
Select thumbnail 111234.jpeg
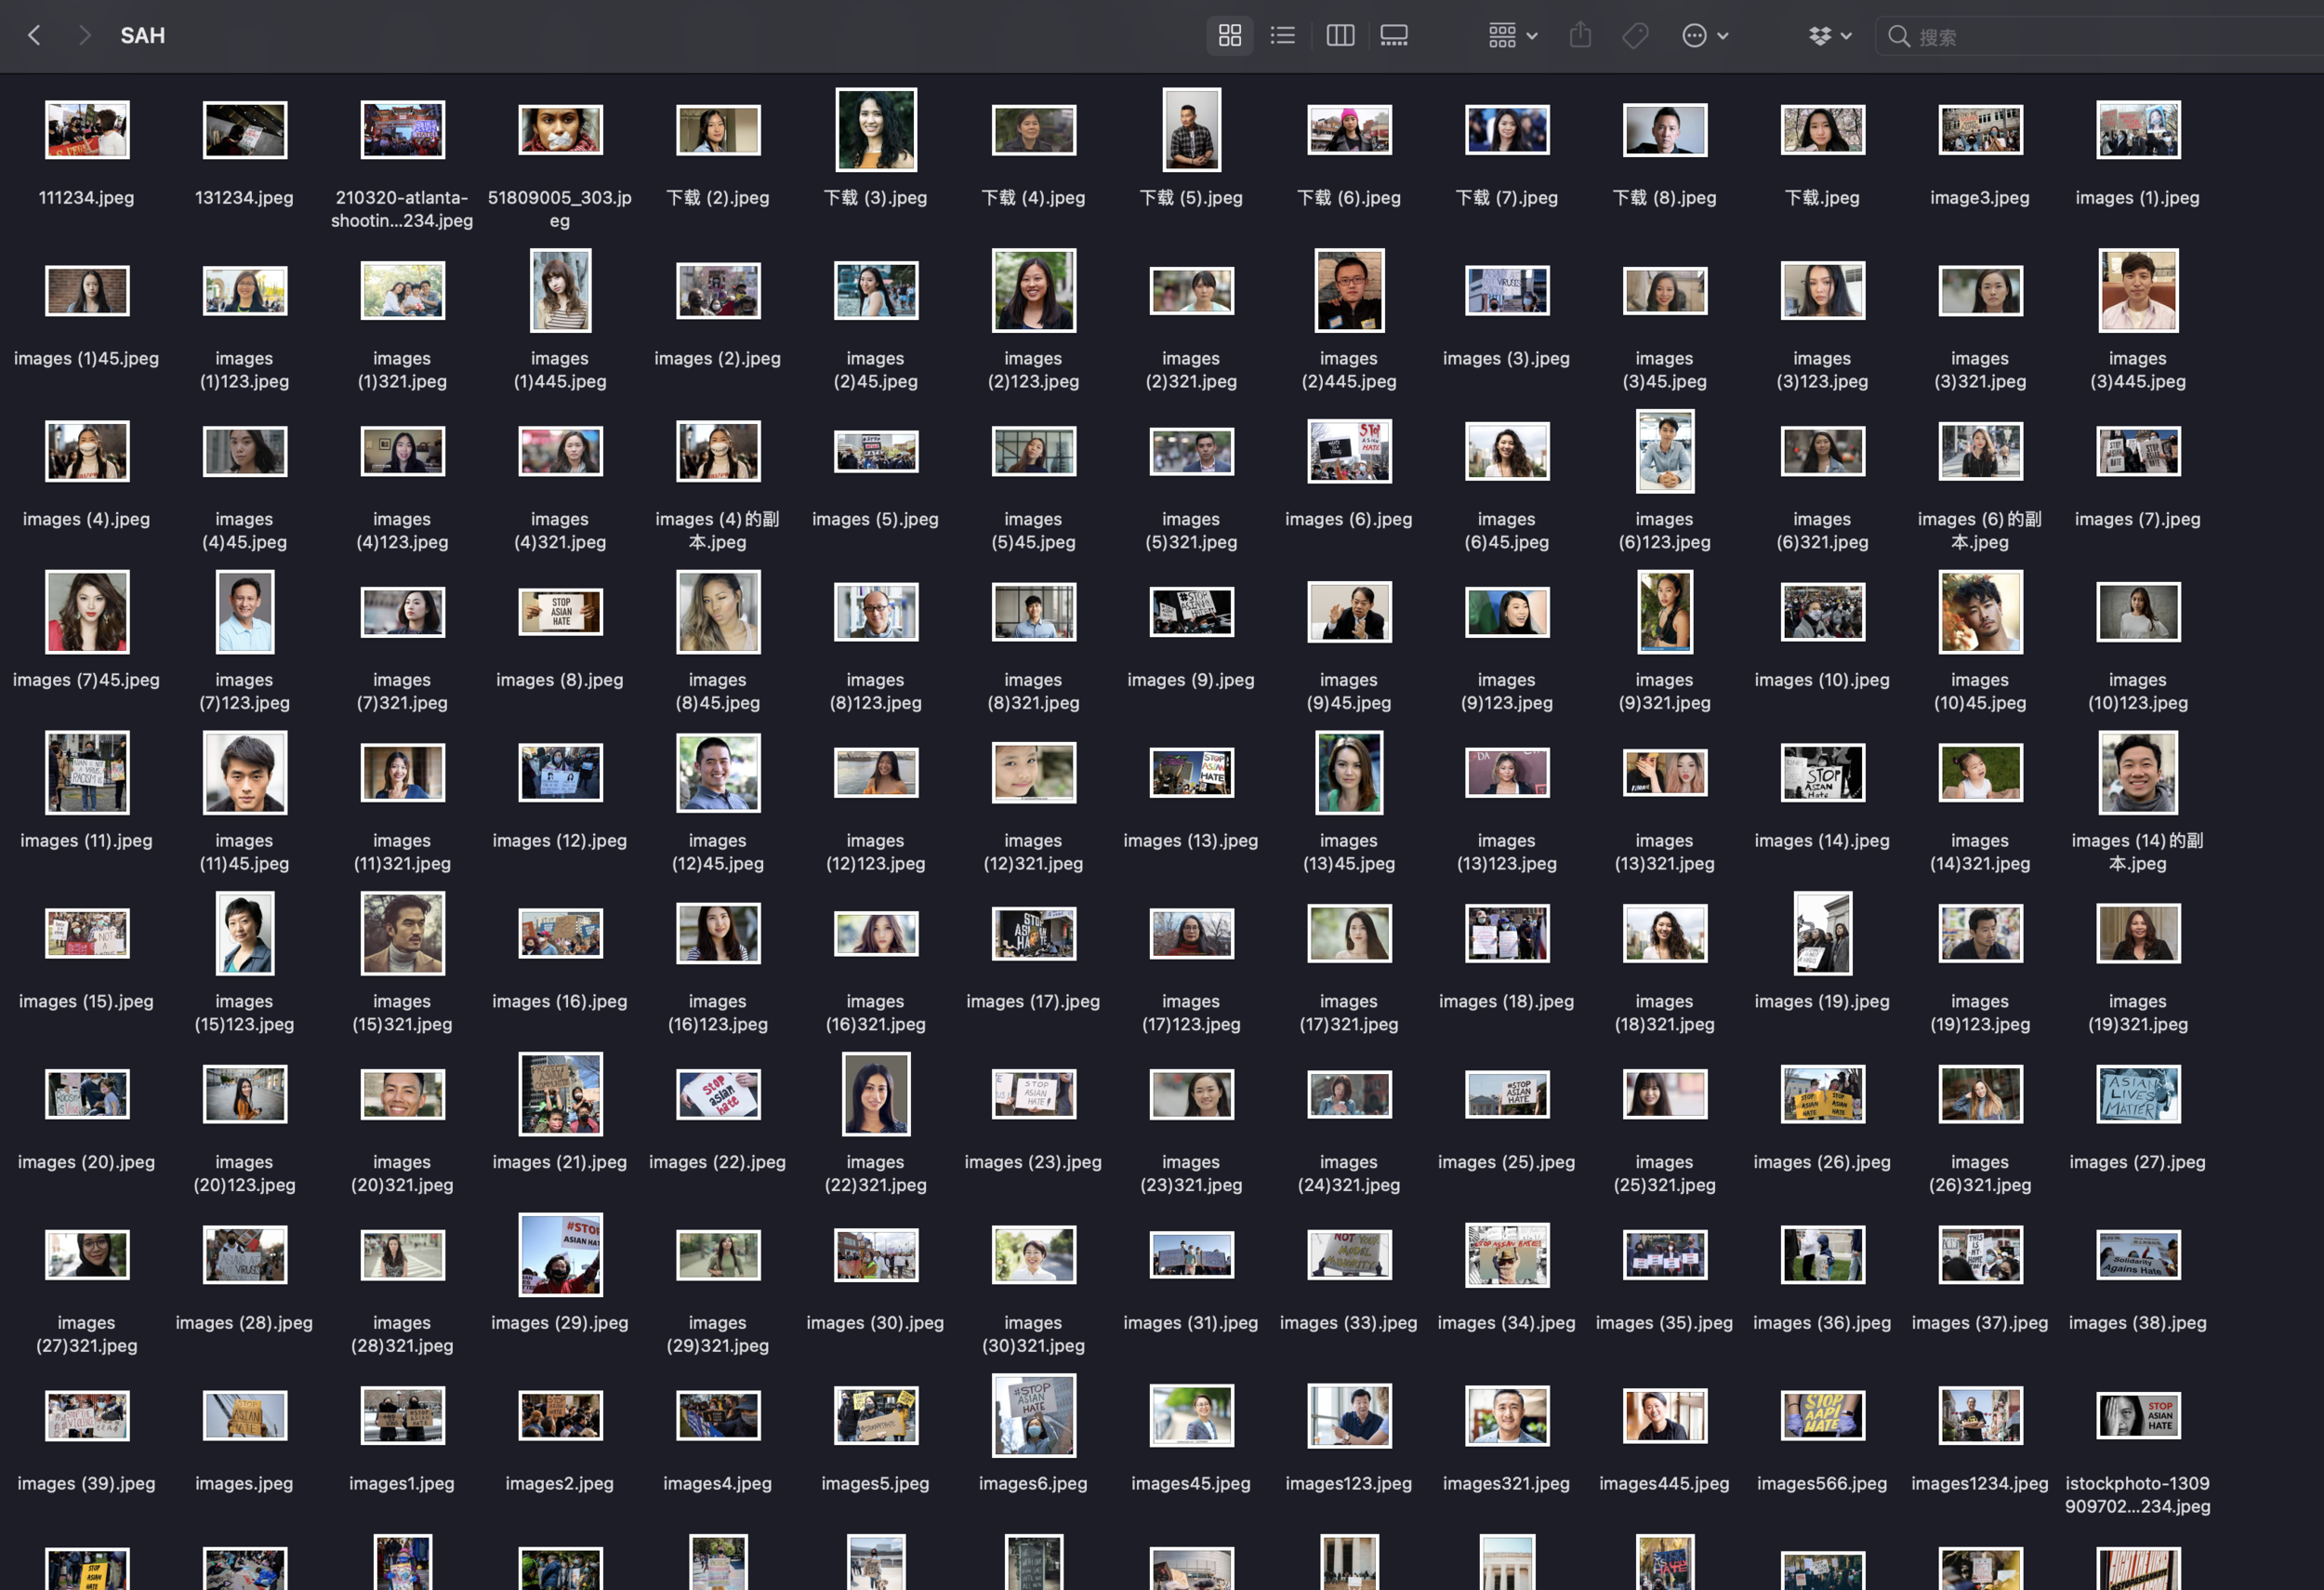point(87,129)
